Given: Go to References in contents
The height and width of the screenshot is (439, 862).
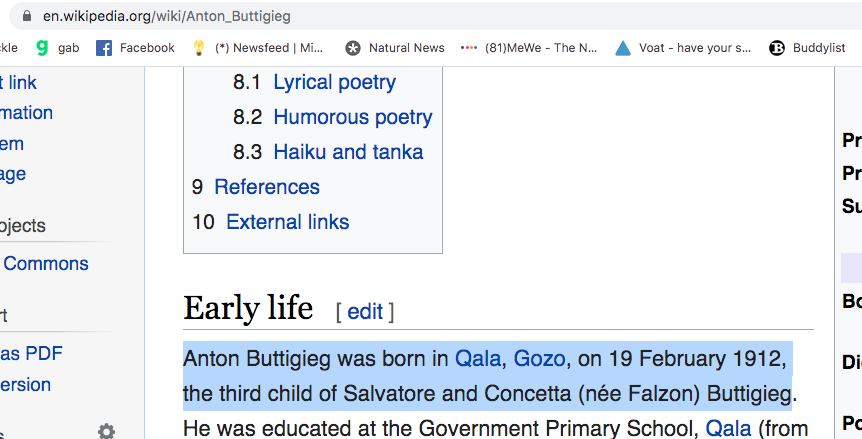Looking at the screenshot, I should pyautogui.click(x=267, y=187).
